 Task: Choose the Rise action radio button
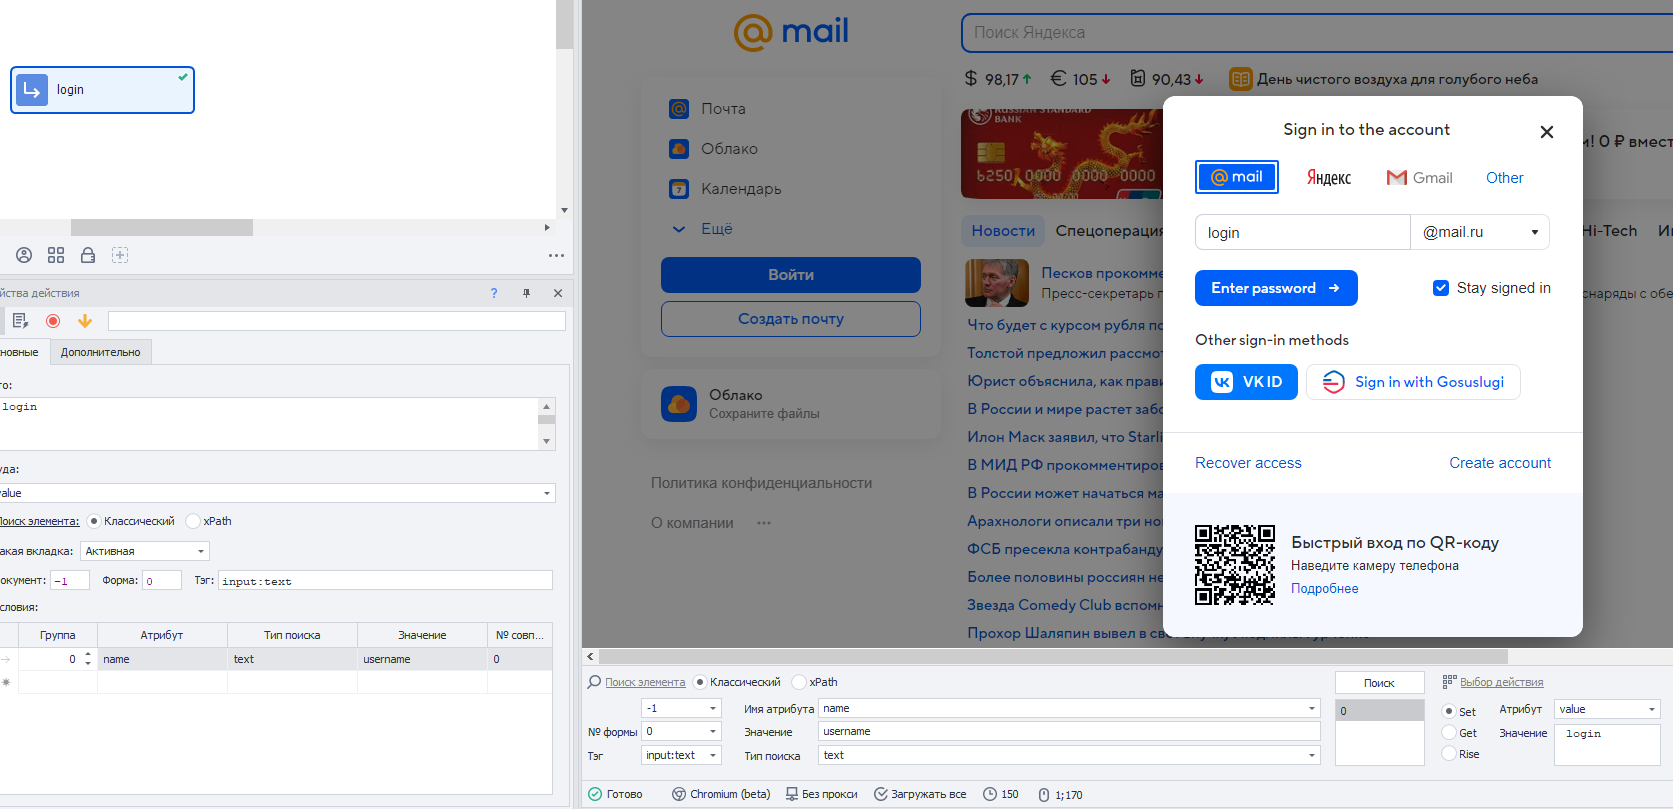click(1449, 753)
